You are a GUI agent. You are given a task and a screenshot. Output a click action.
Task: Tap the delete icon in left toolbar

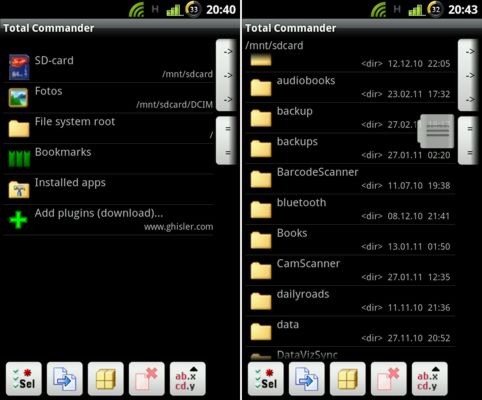(x=147, y=379)
